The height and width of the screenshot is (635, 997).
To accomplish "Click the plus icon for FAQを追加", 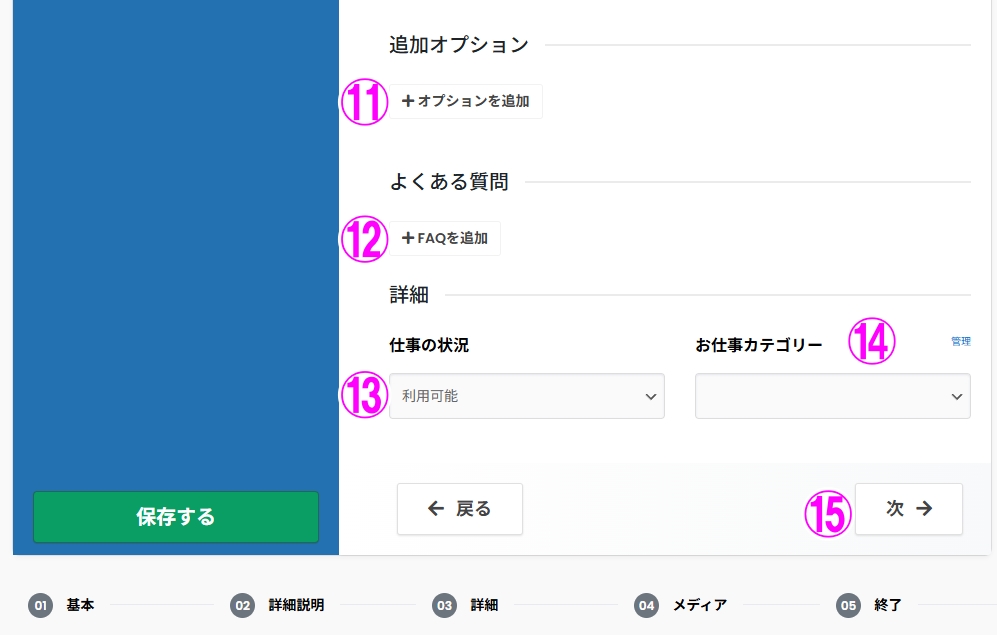I will 408,238.
